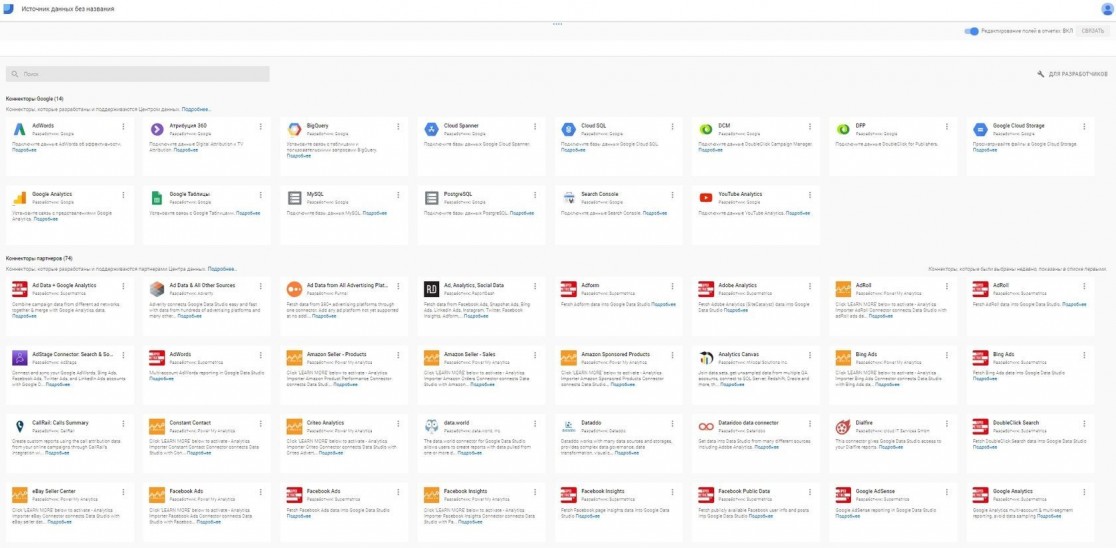The image size is (1116, 548).
Task: Open ДЛЯ РАЗРАБОТЧИКОВ developer link
Action: [1073, 74]
